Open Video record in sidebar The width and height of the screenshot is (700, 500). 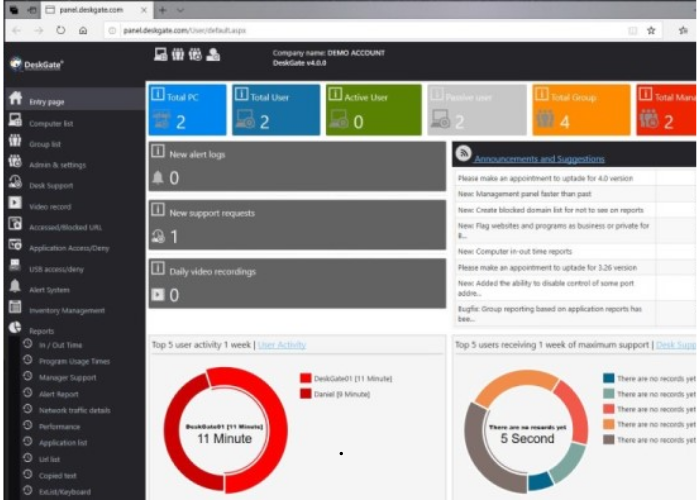click(50, 207)
